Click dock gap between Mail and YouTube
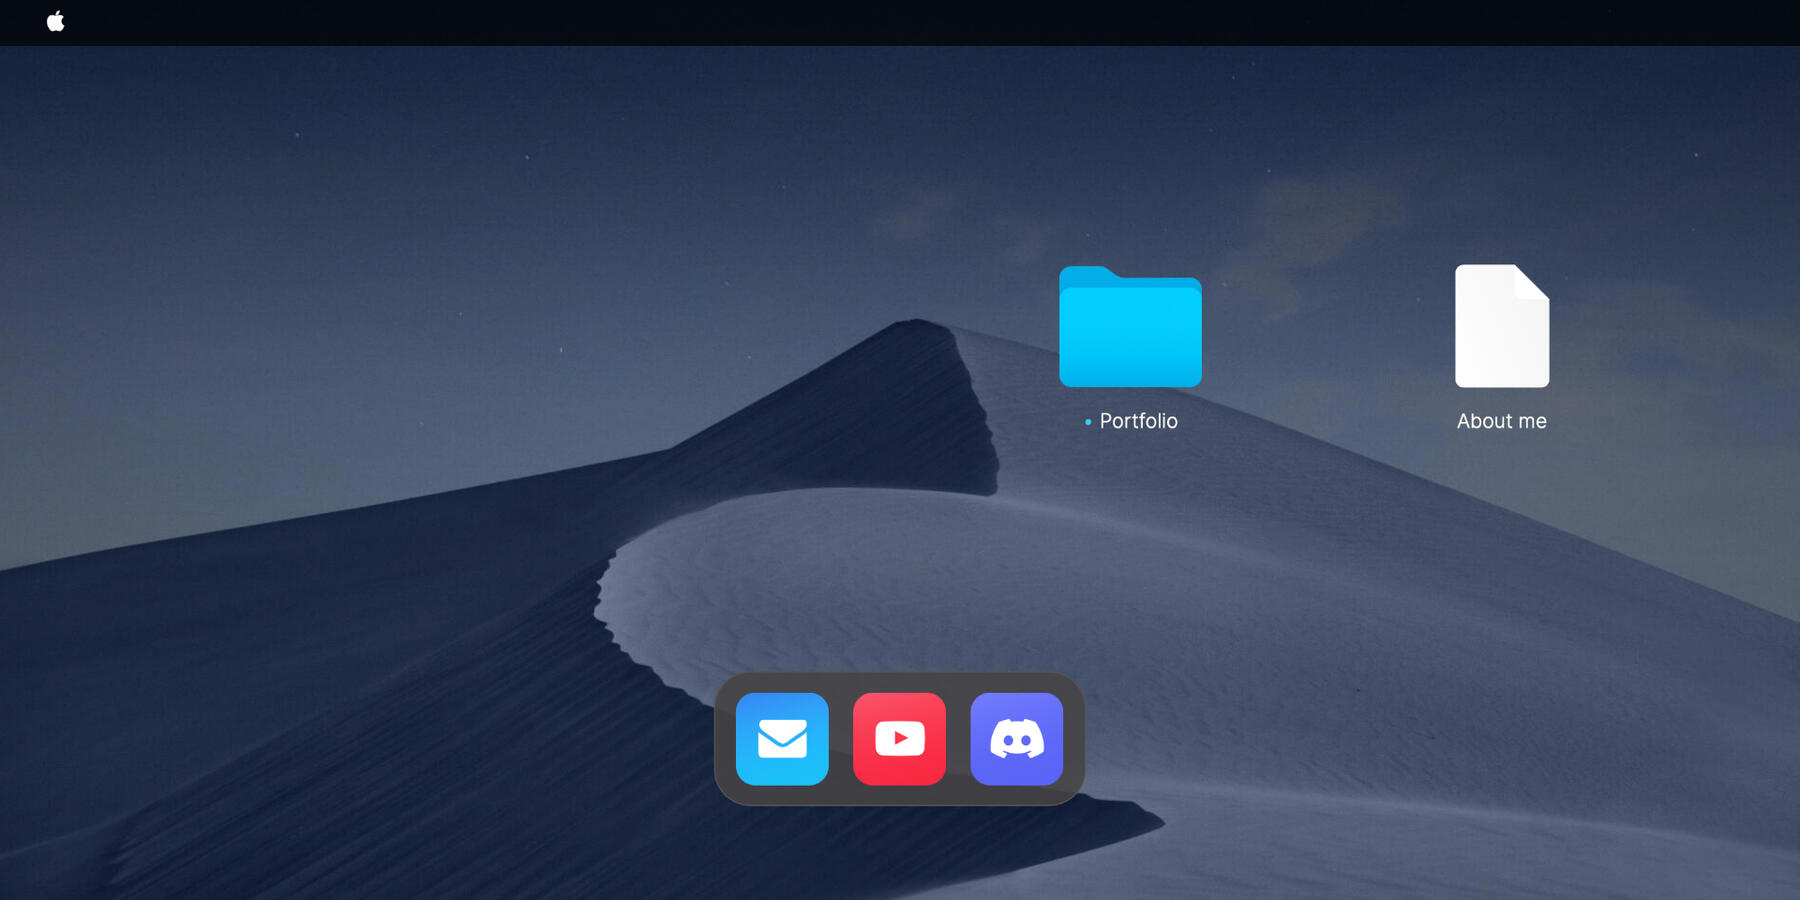This screenshot has height=900, width=1800. [x=841, y=739]
